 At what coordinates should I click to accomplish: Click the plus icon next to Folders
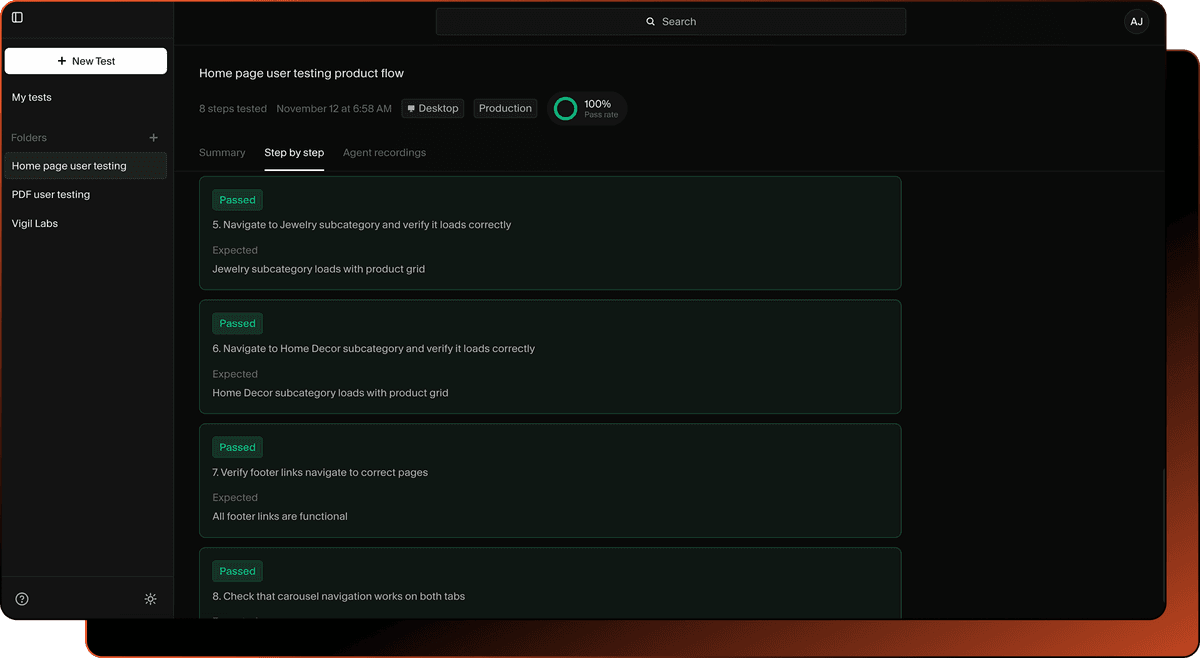click(x=153, y=138)
